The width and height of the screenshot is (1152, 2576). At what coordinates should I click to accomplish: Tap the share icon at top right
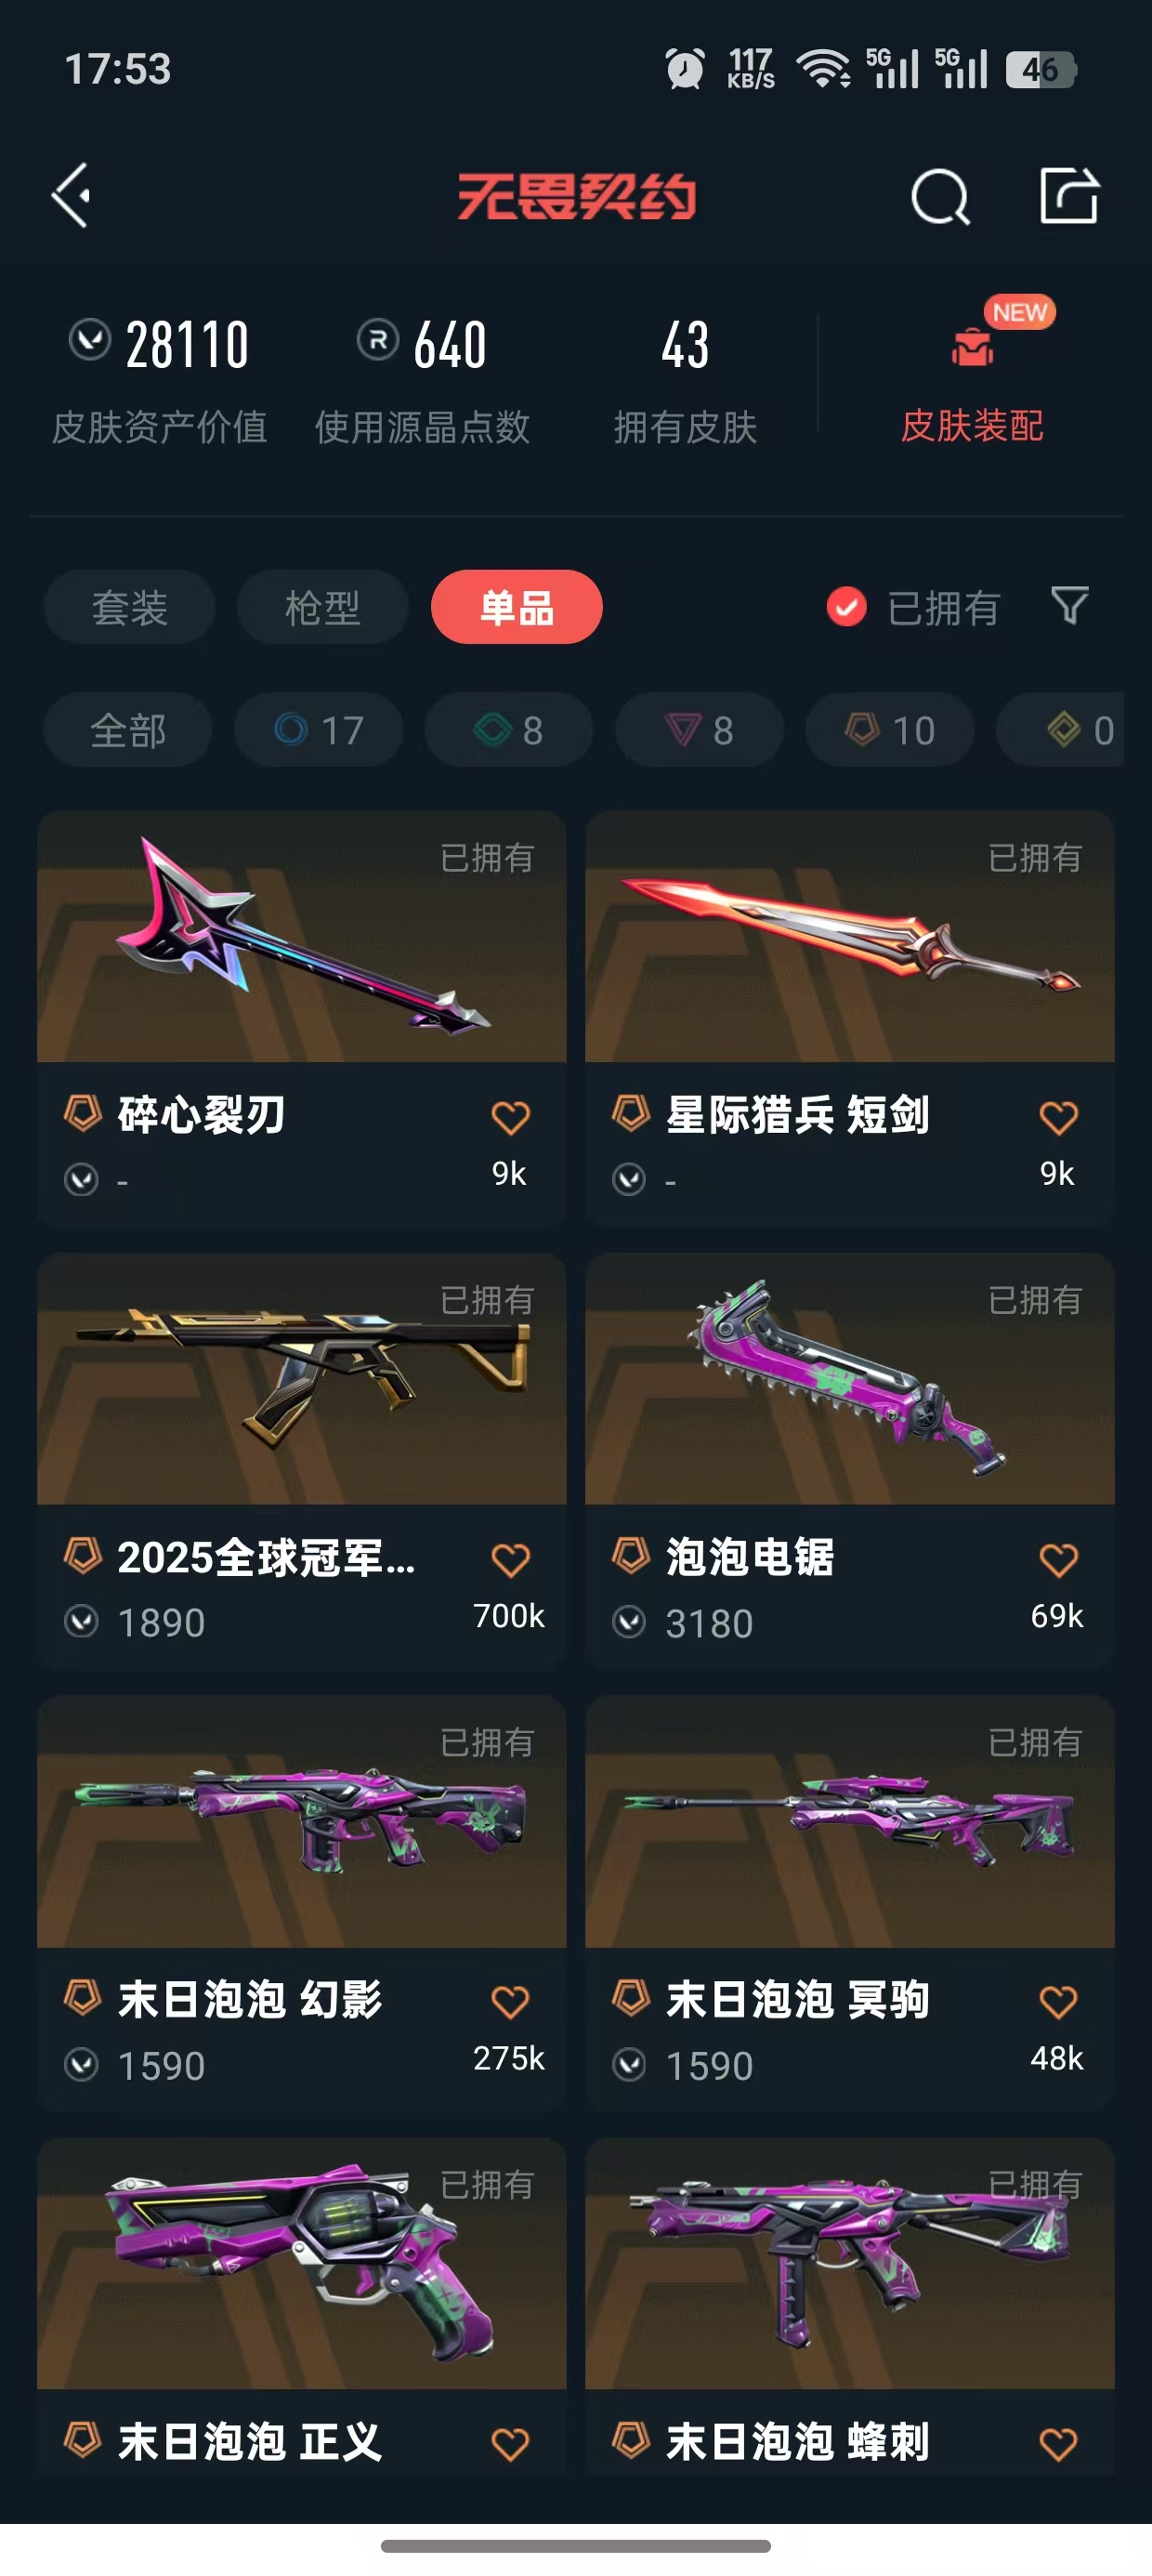tap(1069, 195)
